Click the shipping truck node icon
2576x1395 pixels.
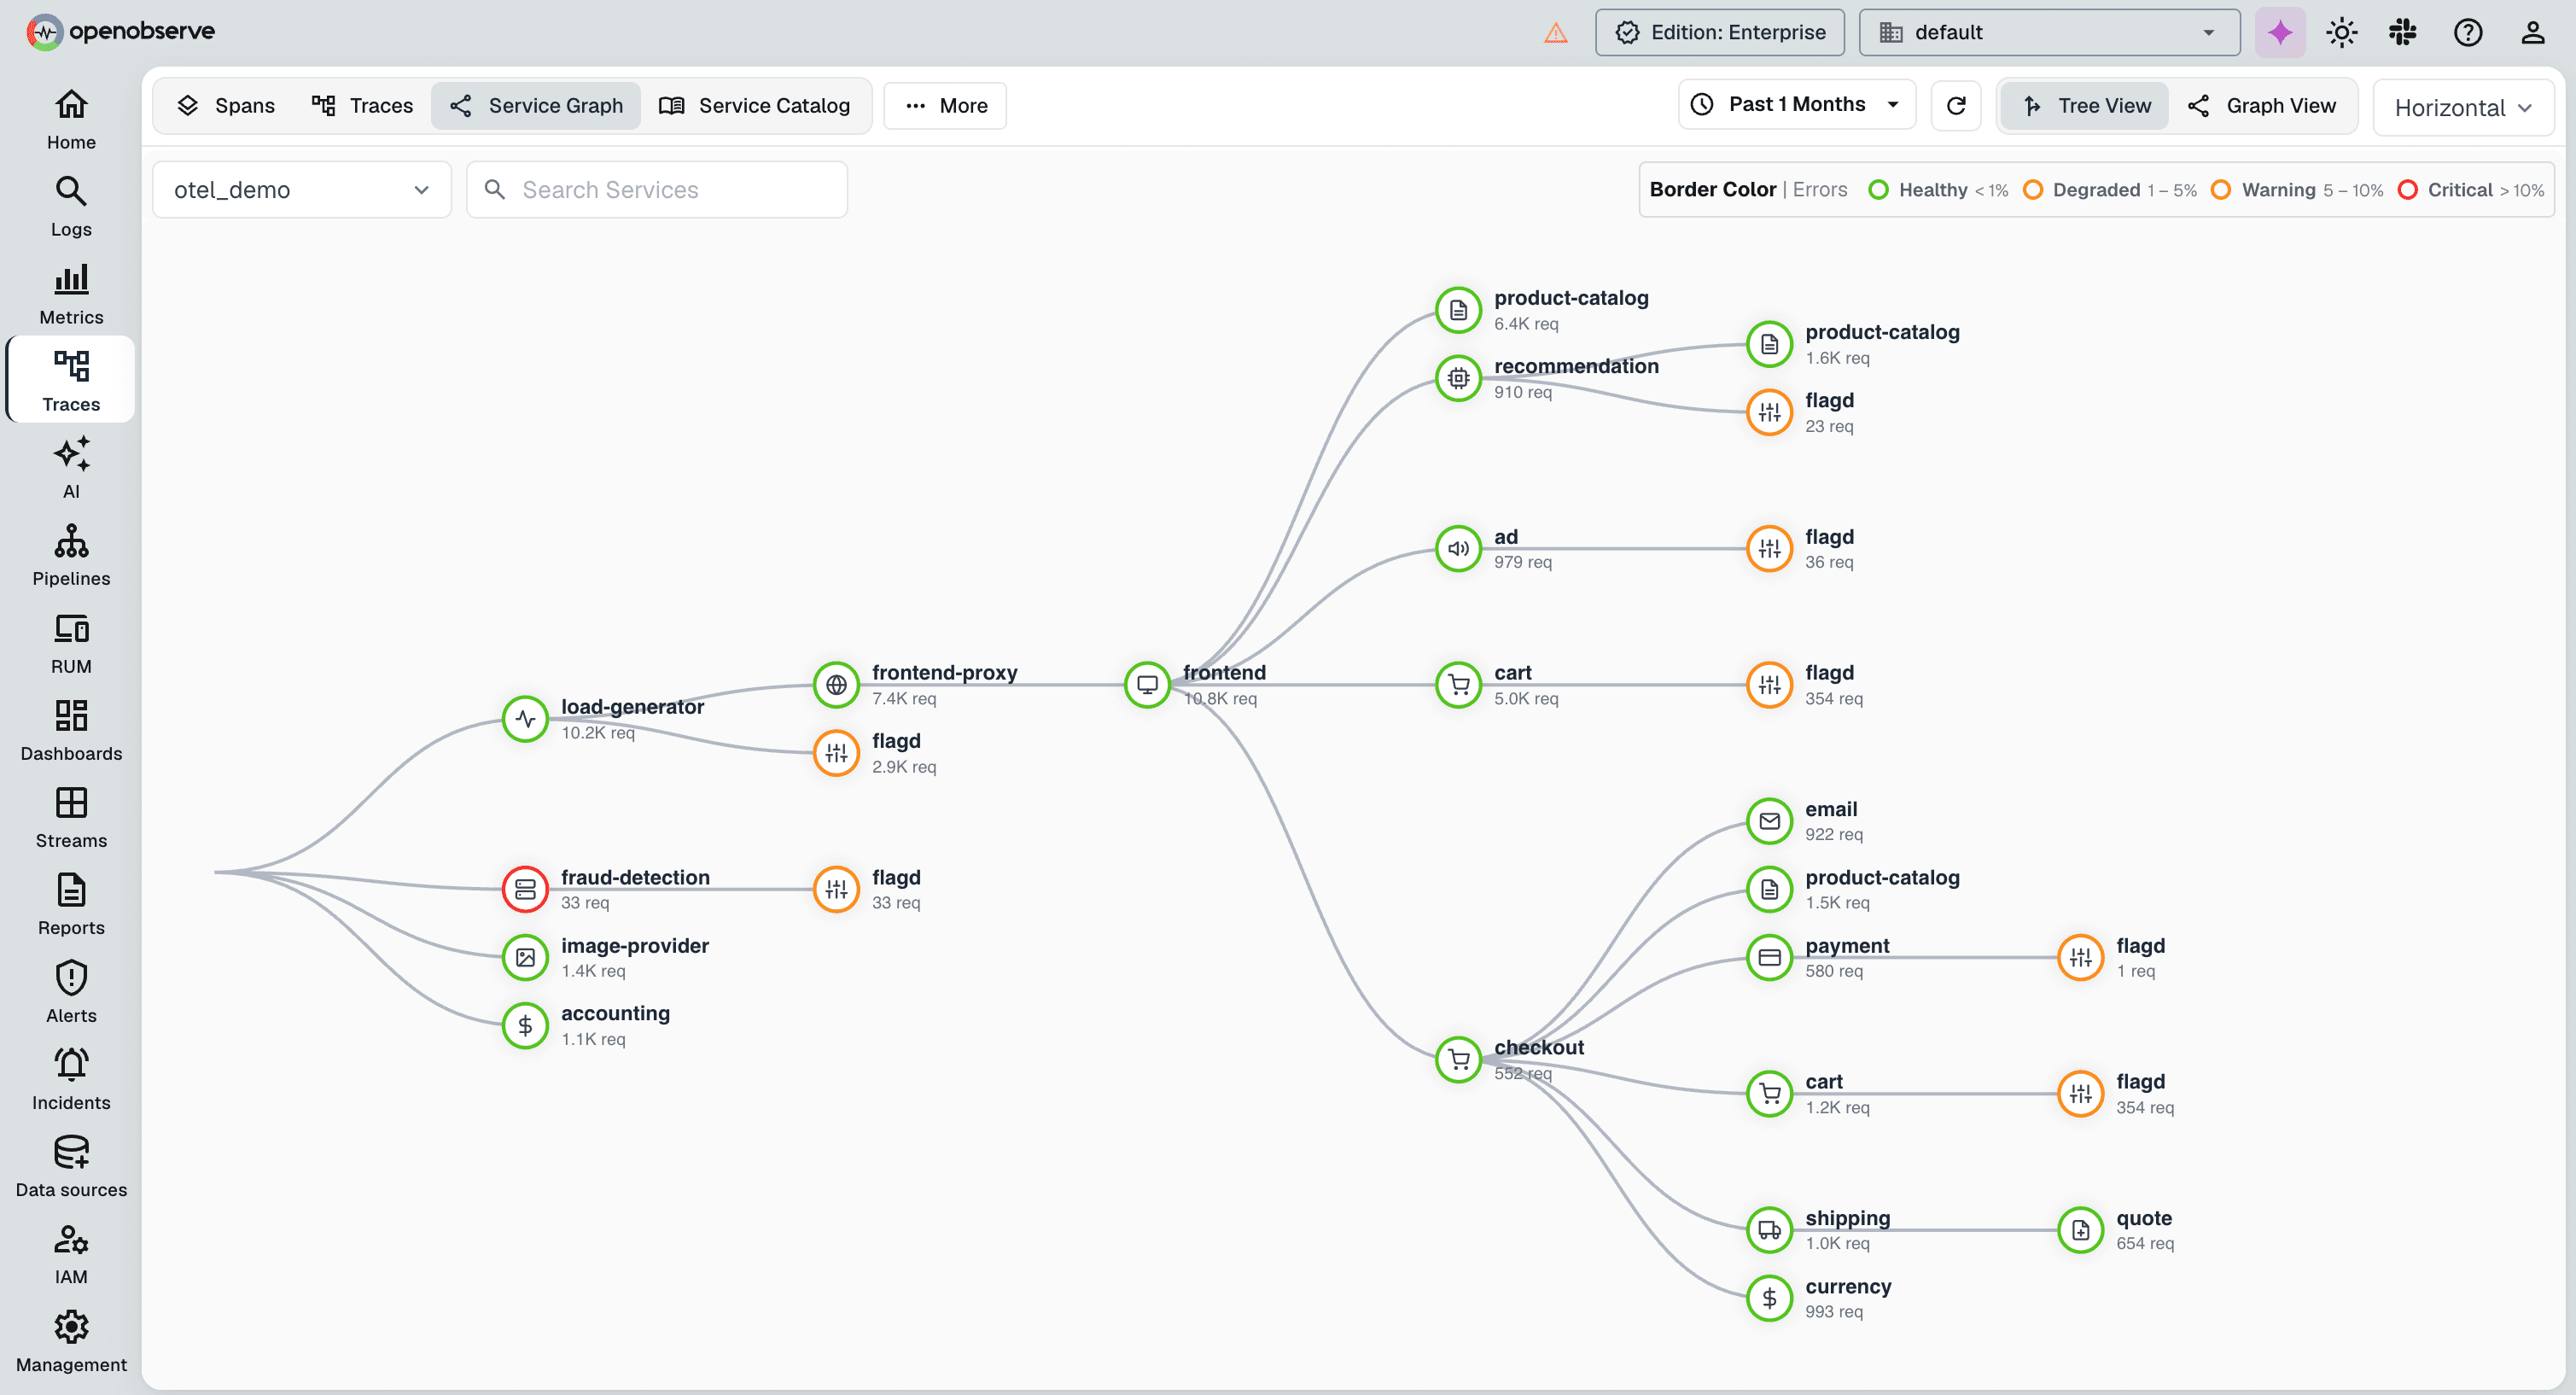[1769, 1230]
